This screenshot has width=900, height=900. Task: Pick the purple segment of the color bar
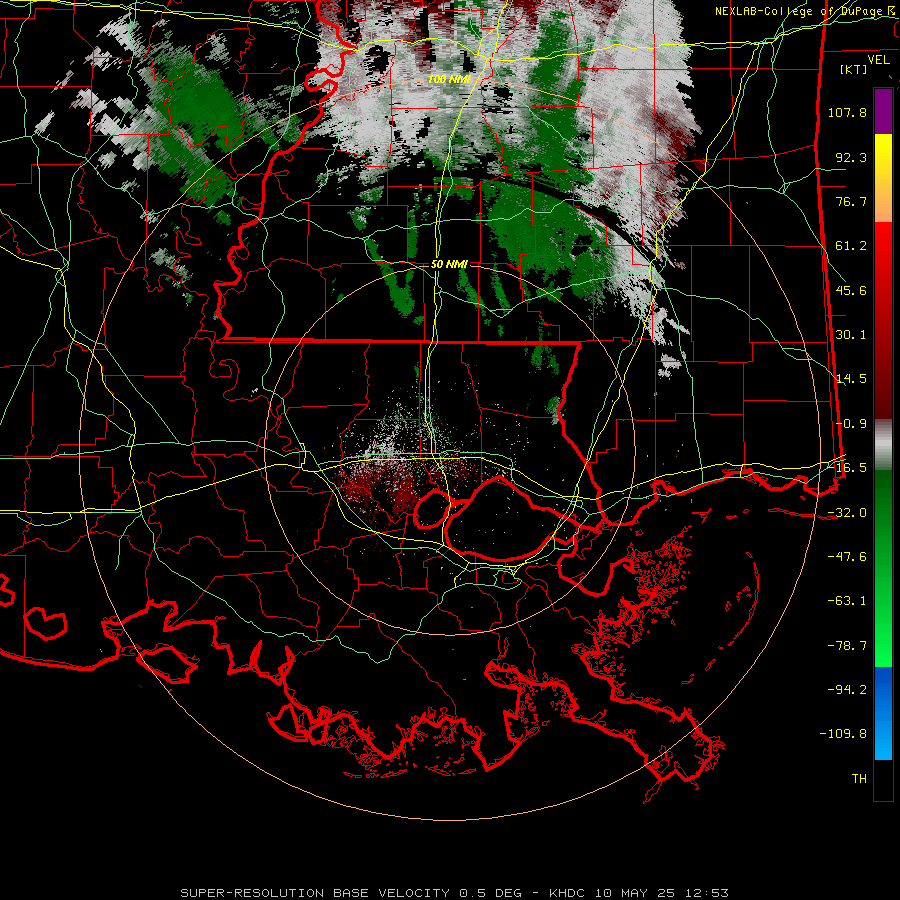coord(883,111)
